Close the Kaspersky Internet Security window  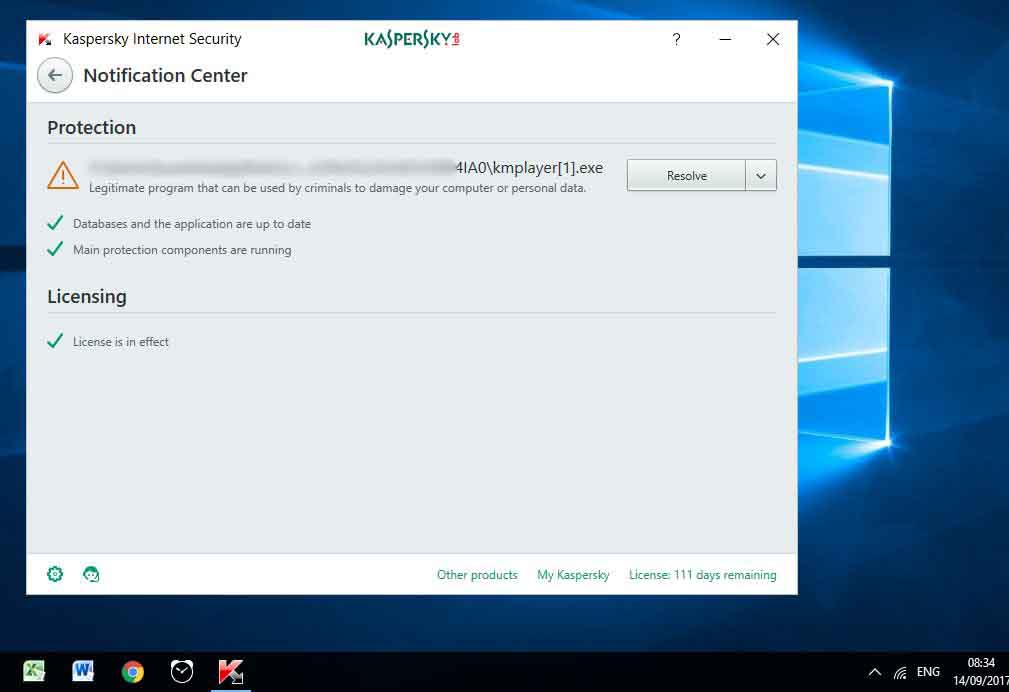coord(773,39)
